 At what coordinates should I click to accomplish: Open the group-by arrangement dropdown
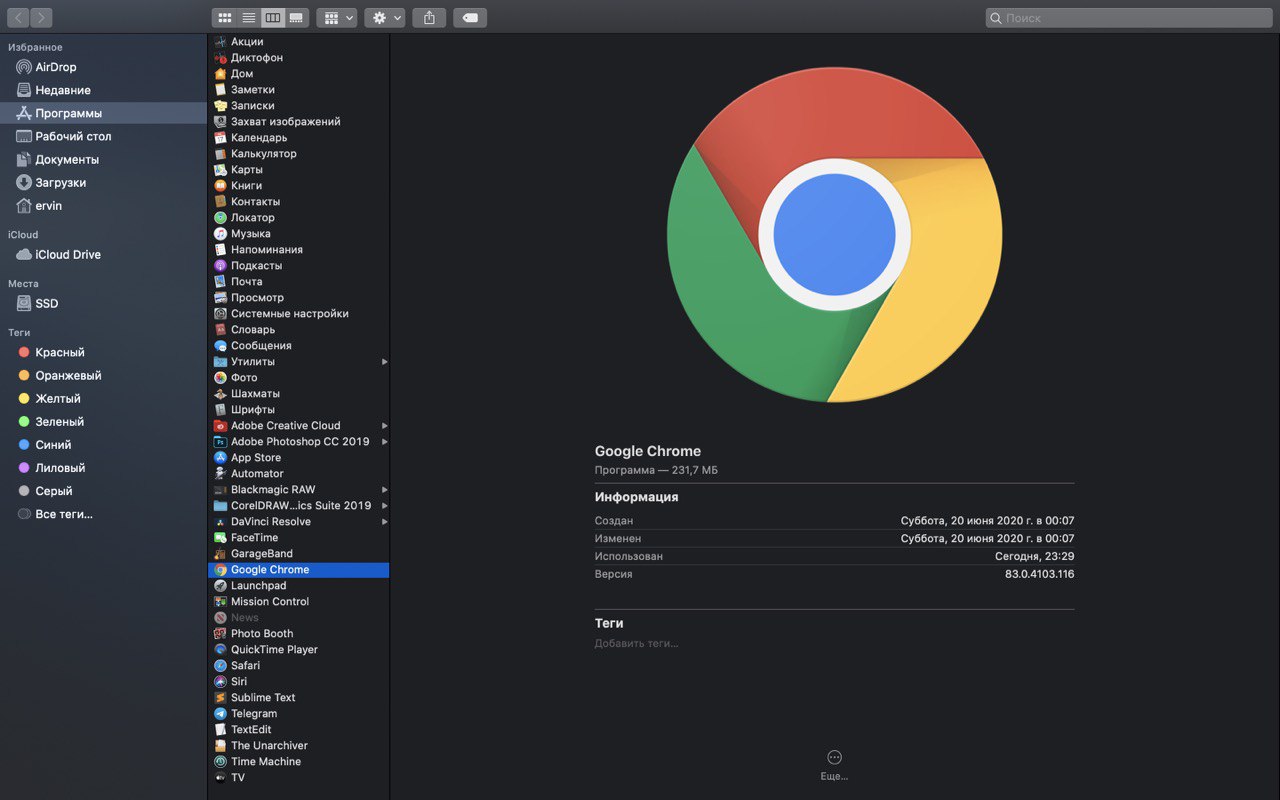coord(337,17)
